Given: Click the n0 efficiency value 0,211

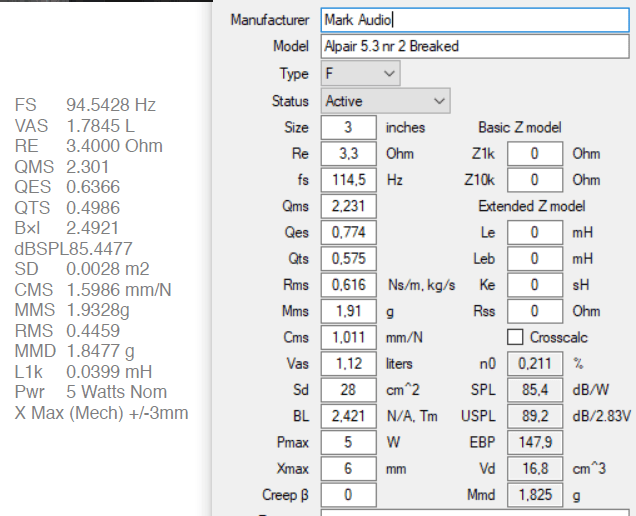Looking at the screenshot, I should 535,363.
